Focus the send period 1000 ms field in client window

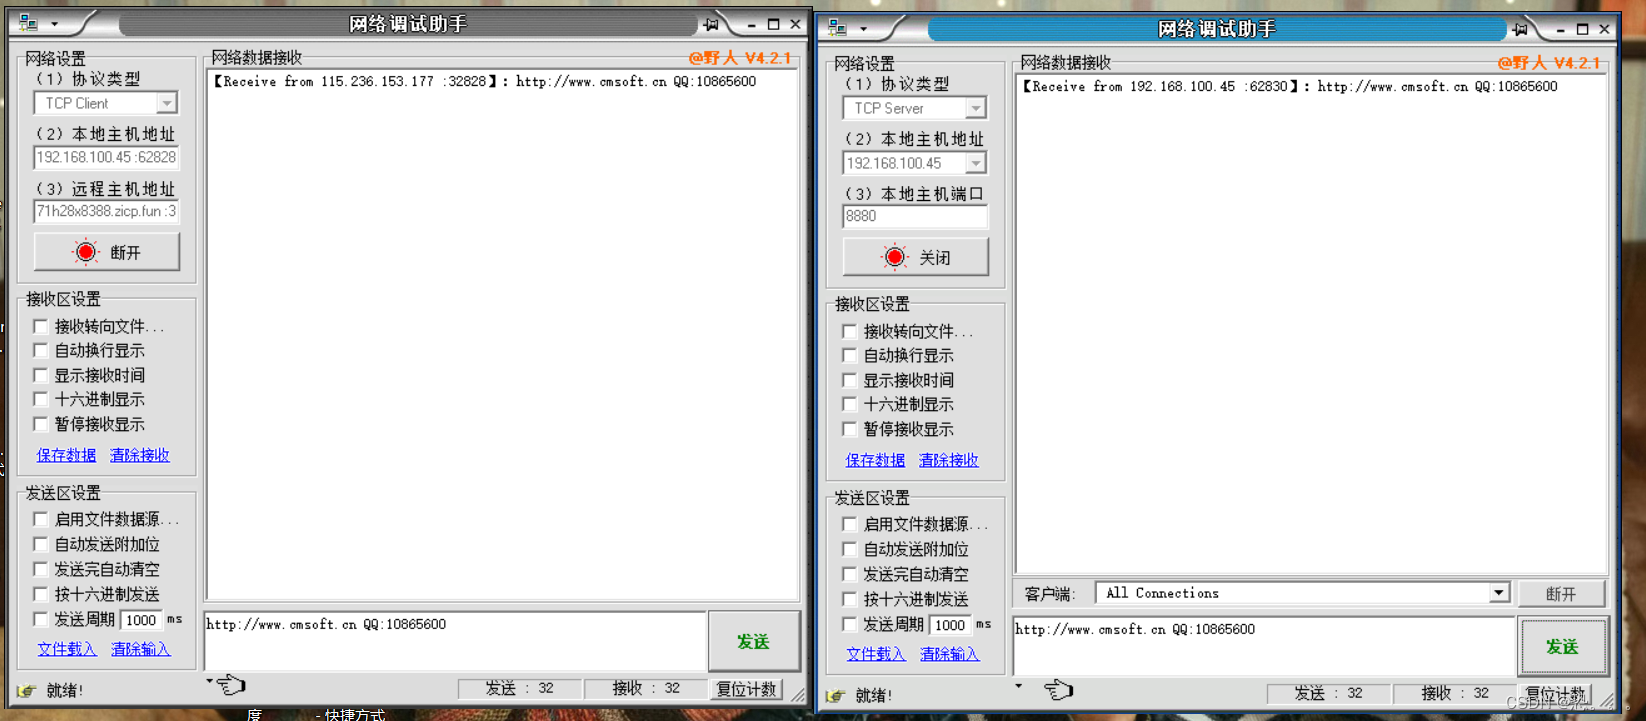(141, 620)
